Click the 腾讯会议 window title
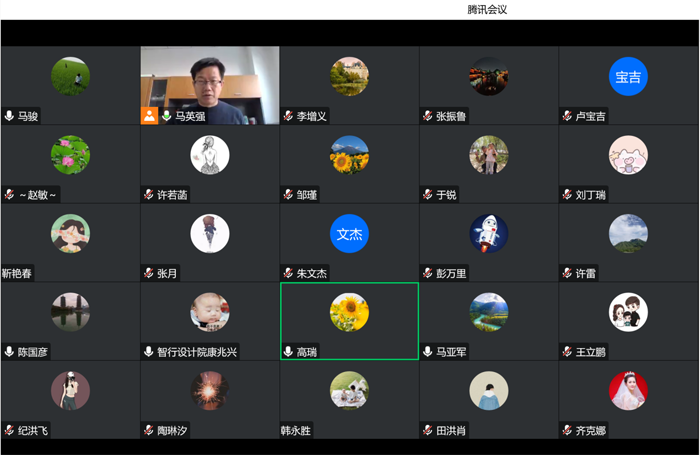The width and height of the screenshot is (700, 455). coord(487,9)
